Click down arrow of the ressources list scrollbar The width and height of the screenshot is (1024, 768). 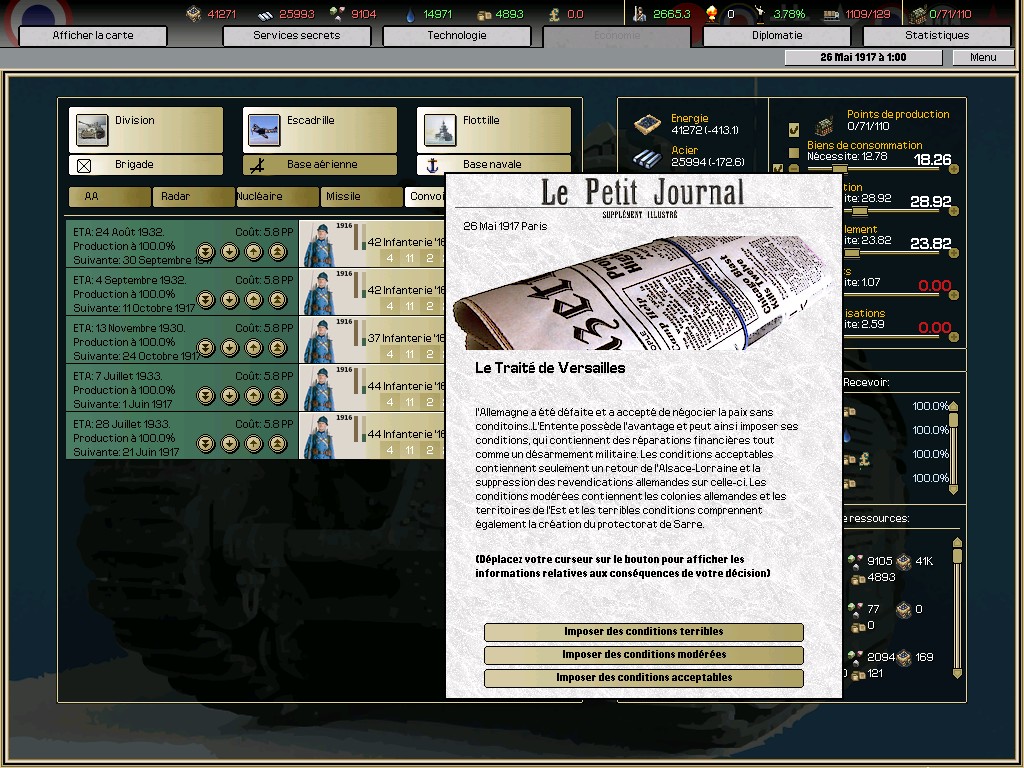click(957, 673)
